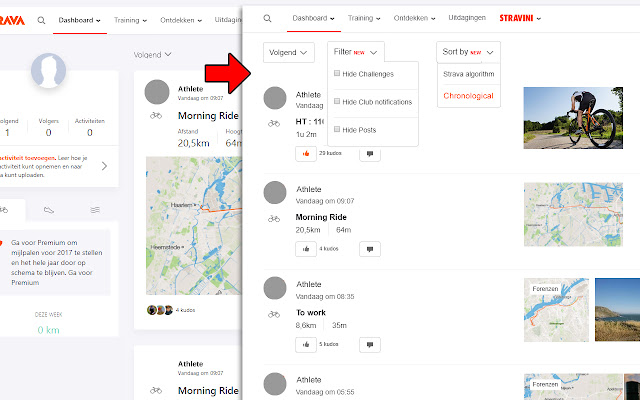Open Filter dropdown in Stravini panel
Image resolution: width=640 pixels, height=400 pixels.
coord(356,52)
